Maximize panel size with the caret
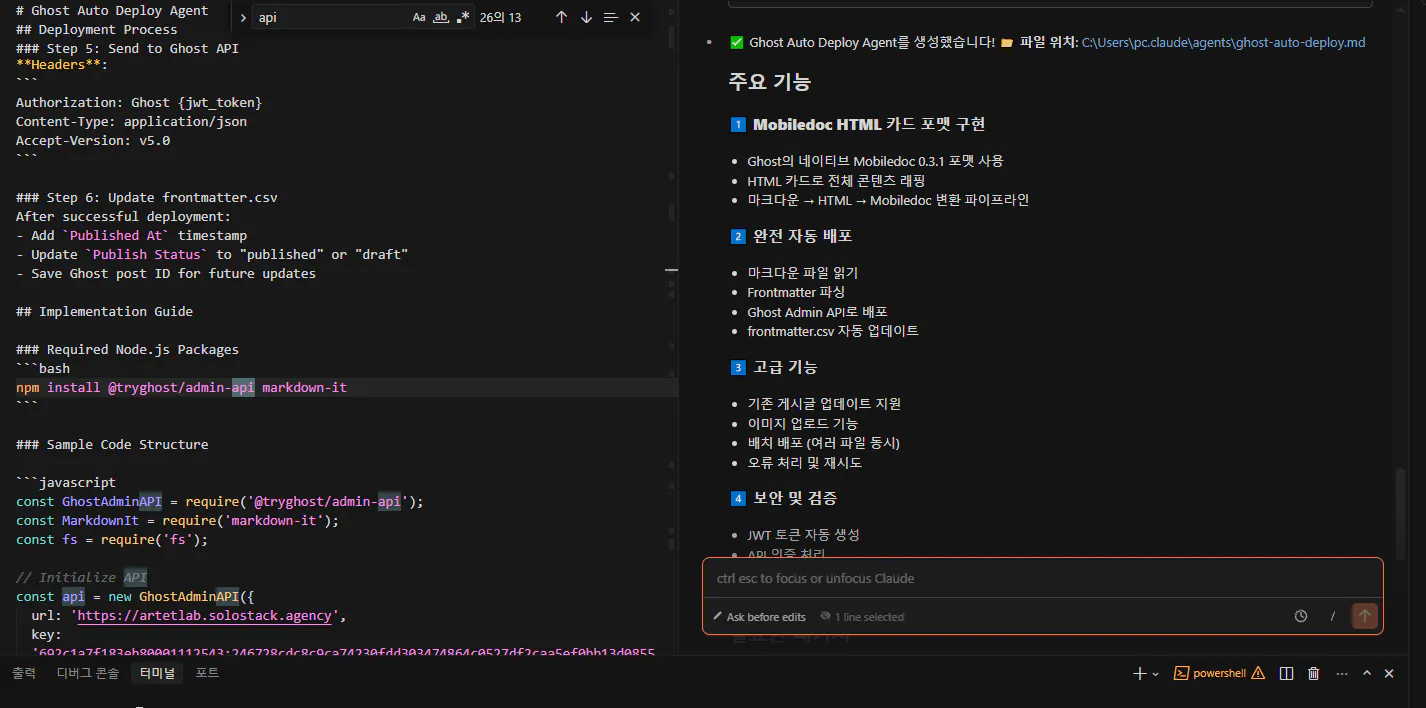 point(1367,674)
